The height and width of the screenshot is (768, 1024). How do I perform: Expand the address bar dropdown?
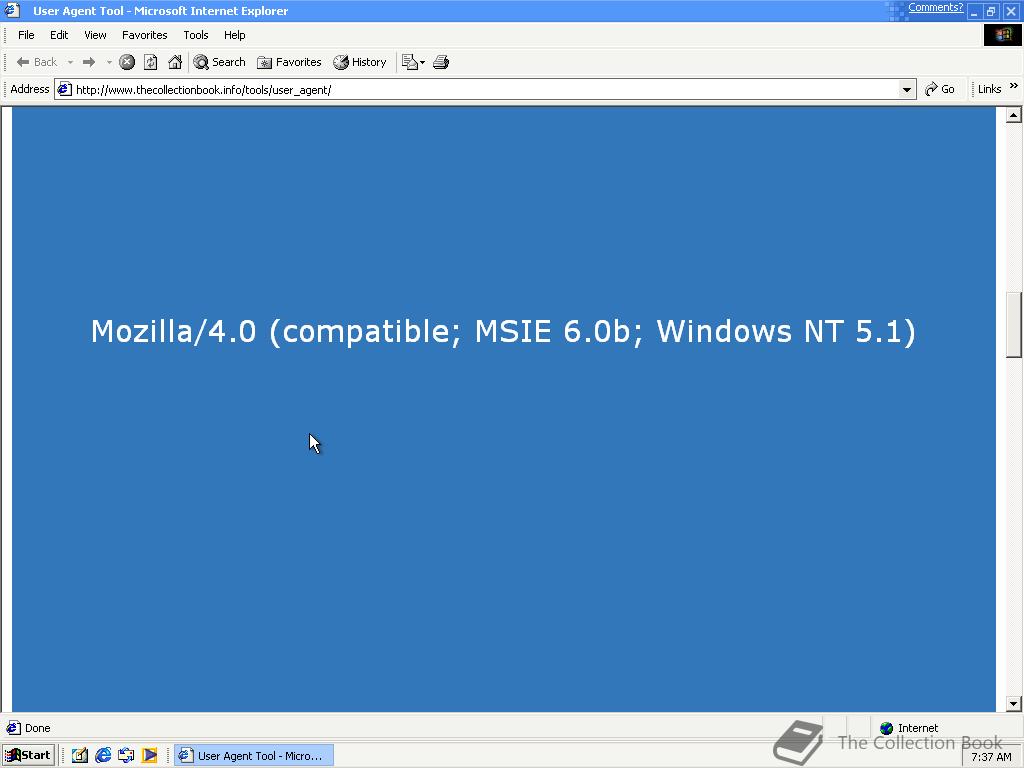[907, 89]
